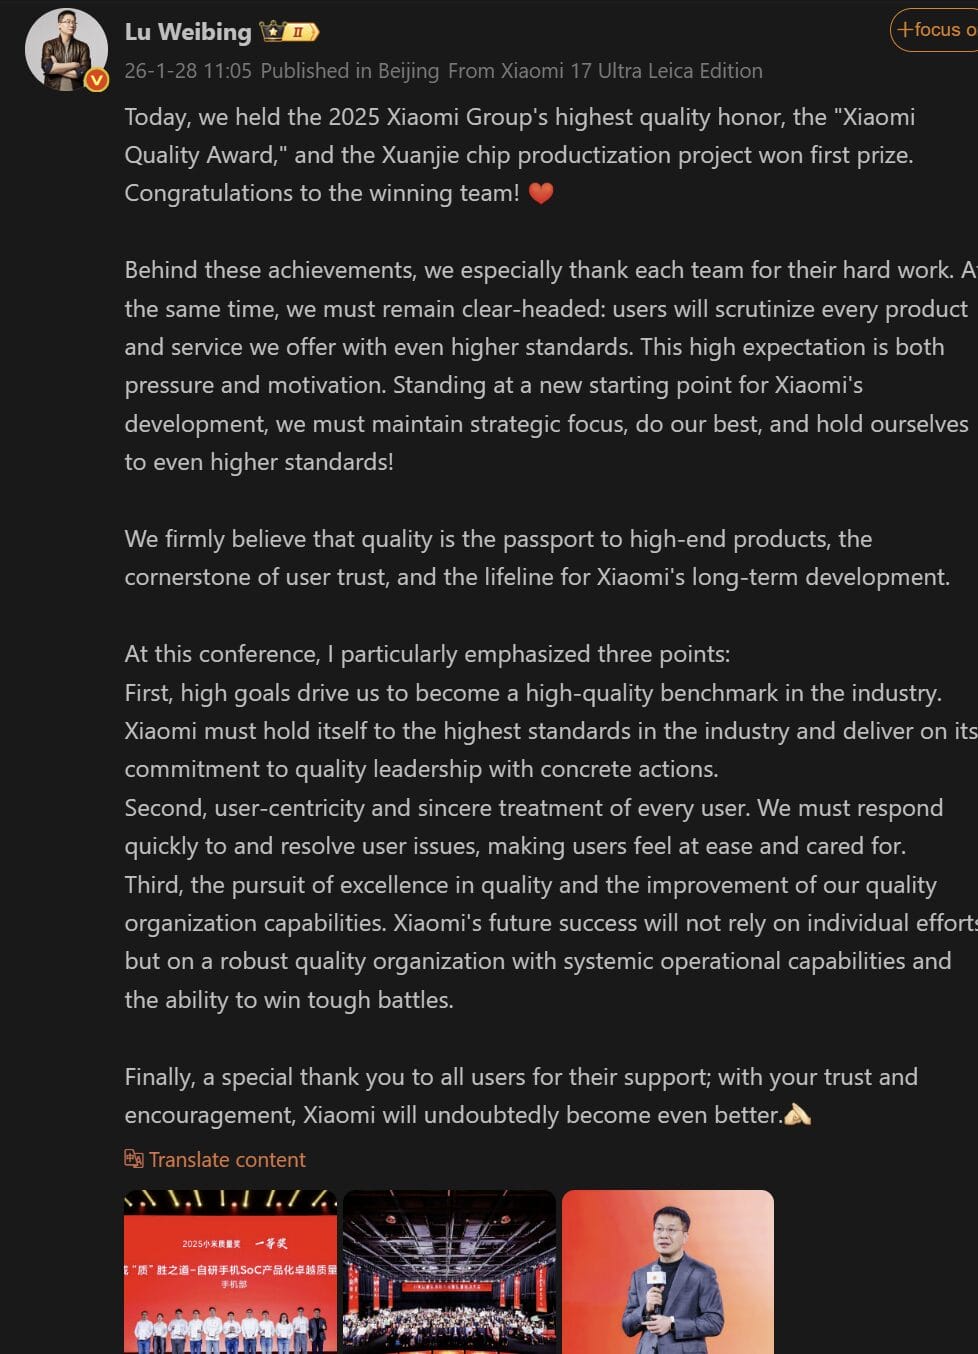Image resolution: width=978 pixels, height=1354 pixels.
Task: Click the hands emoji ending the post
Action: pos(798,1114)
